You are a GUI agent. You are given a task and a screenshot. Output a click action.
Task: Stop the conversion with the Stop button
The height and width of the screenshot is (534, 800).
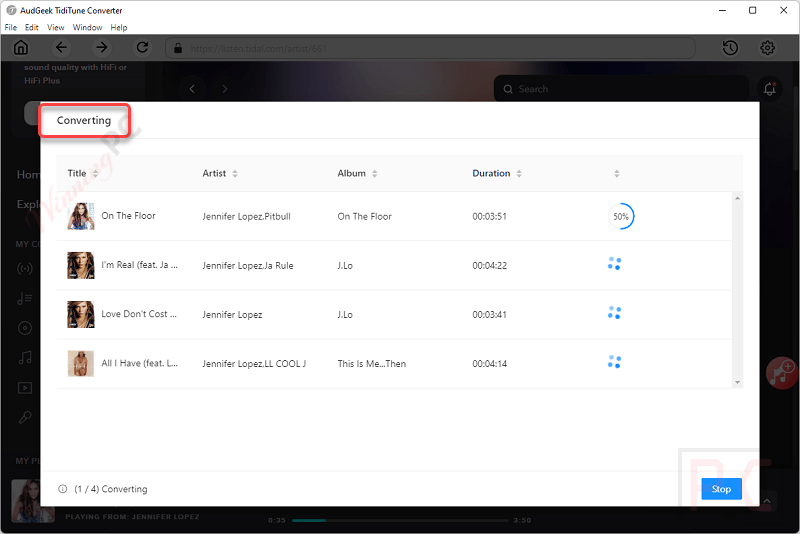pyautogui.click(x=721, y=489)
